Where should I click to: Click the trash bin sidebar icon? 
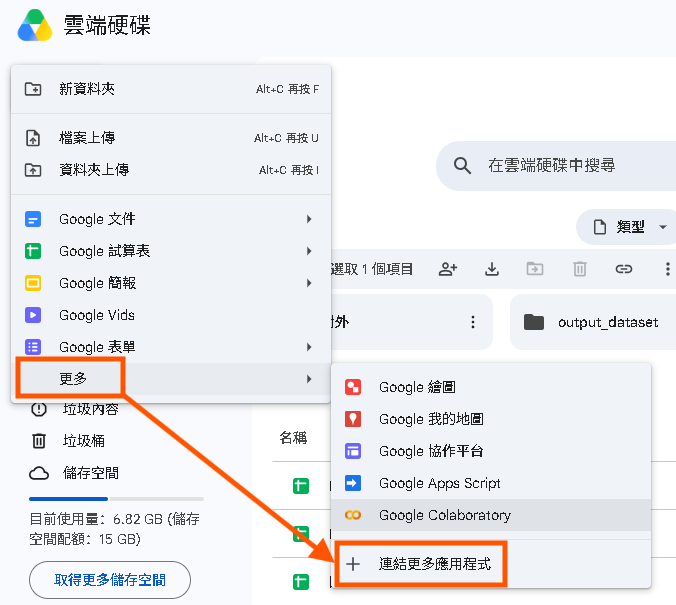(x=39, y=441)
